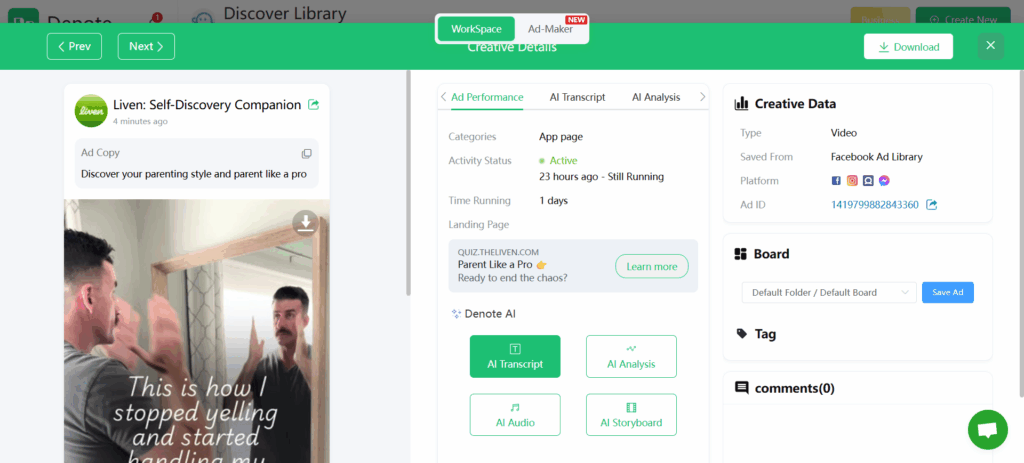This screenshot has width=1024, height=463.
Task: Open the AI Transcript tab
Action: point(577,97)
